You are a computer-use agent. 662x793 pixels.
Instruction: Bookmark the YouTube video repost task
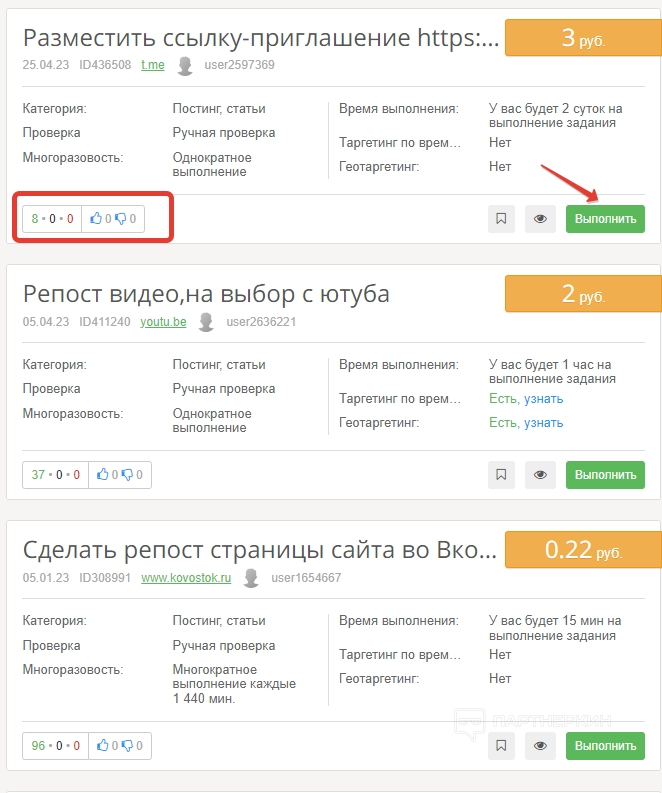501,475
